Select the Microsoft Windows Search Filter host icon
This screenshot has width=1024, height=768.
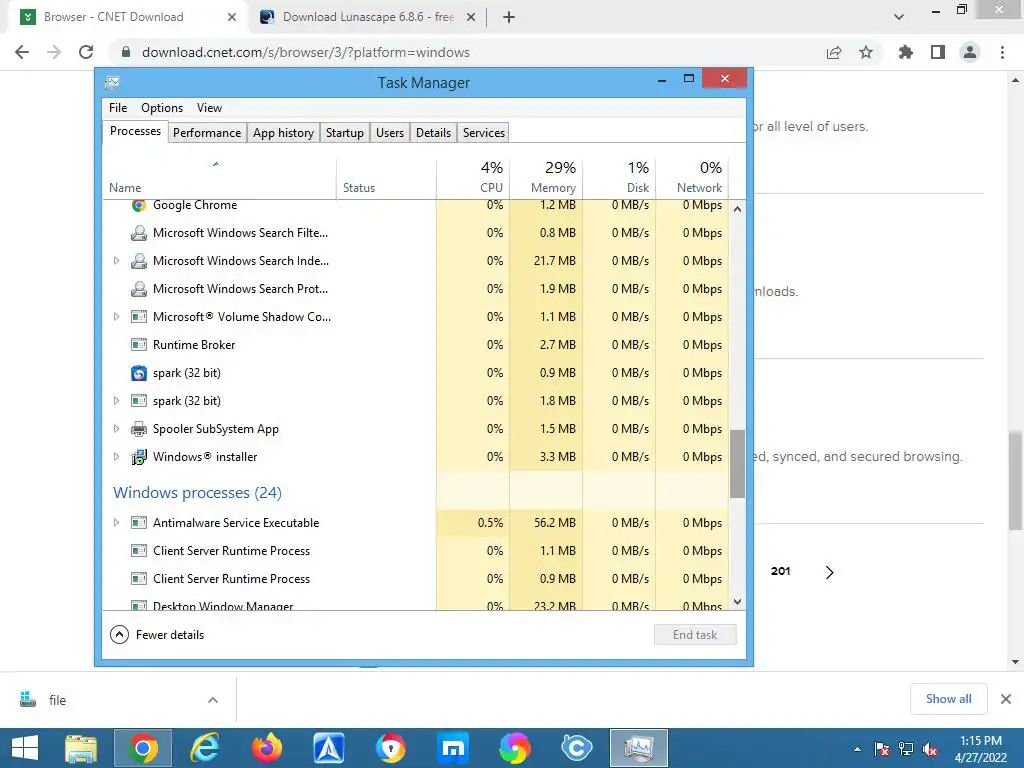138,232
